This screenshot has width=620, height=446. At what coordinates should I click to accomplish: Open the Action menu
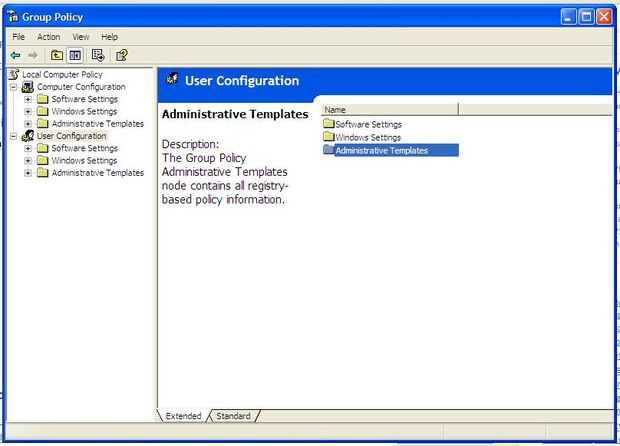(x=49, y=37)
